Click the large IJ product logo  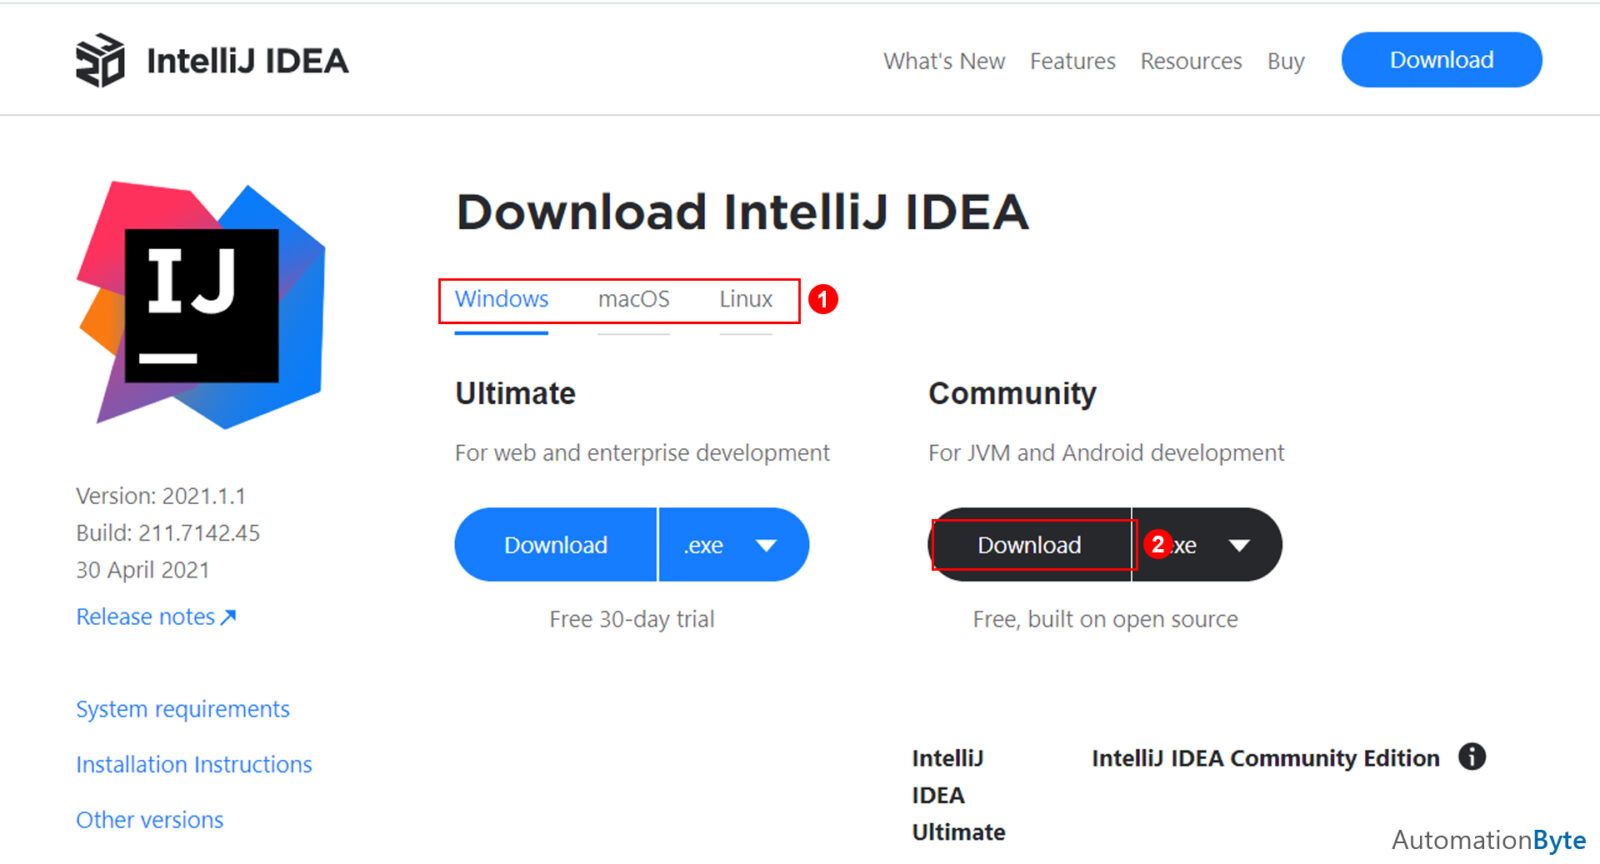(x=201, y=305)
